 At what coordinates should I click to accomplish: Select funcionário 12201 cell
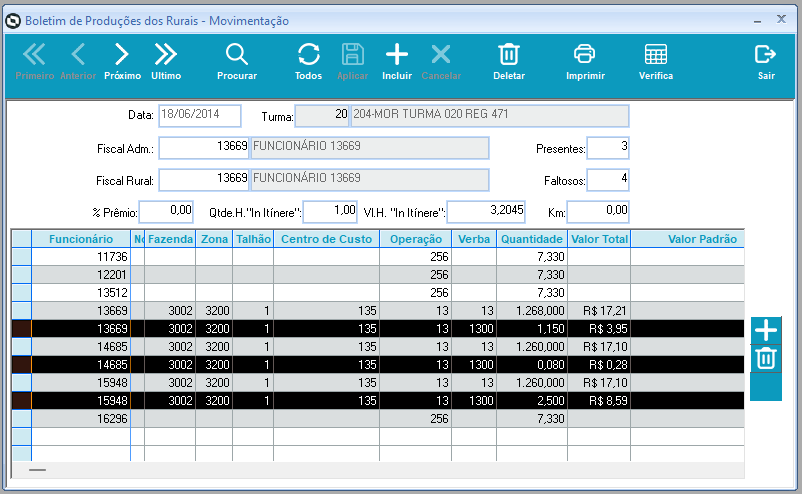(x=81, y=275)
